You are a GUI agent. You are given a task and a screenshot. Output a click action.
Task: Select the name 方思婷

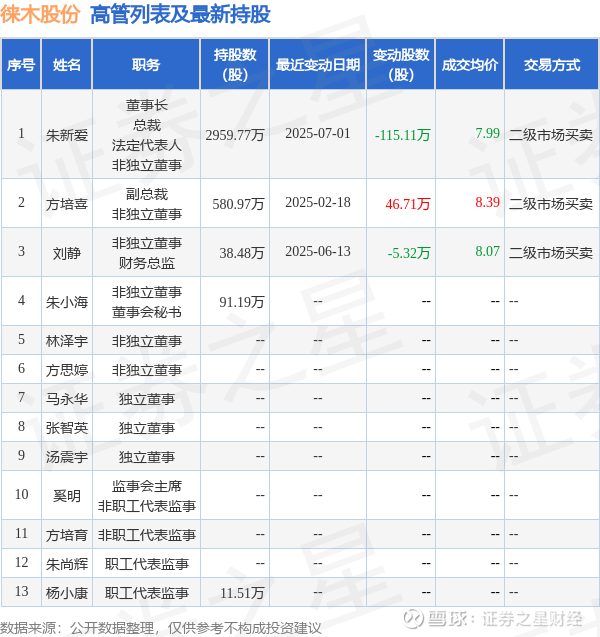(x=67, y=370)
